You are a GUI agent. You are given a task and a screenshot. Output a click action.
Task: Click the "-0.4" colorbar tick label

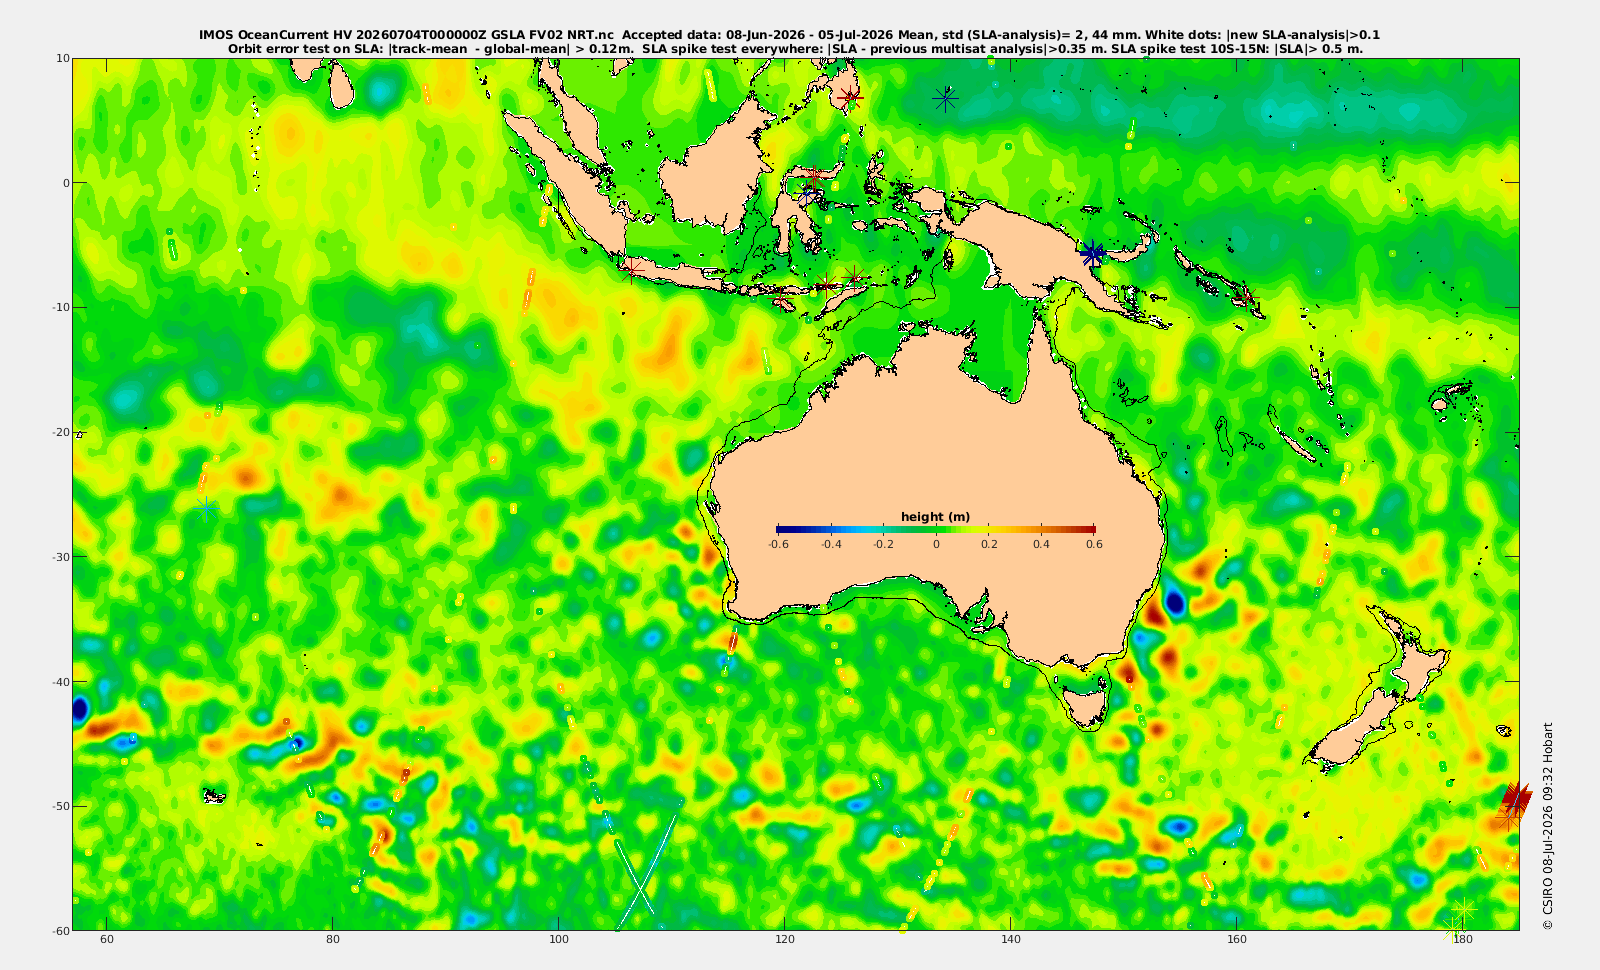[830, 544]
